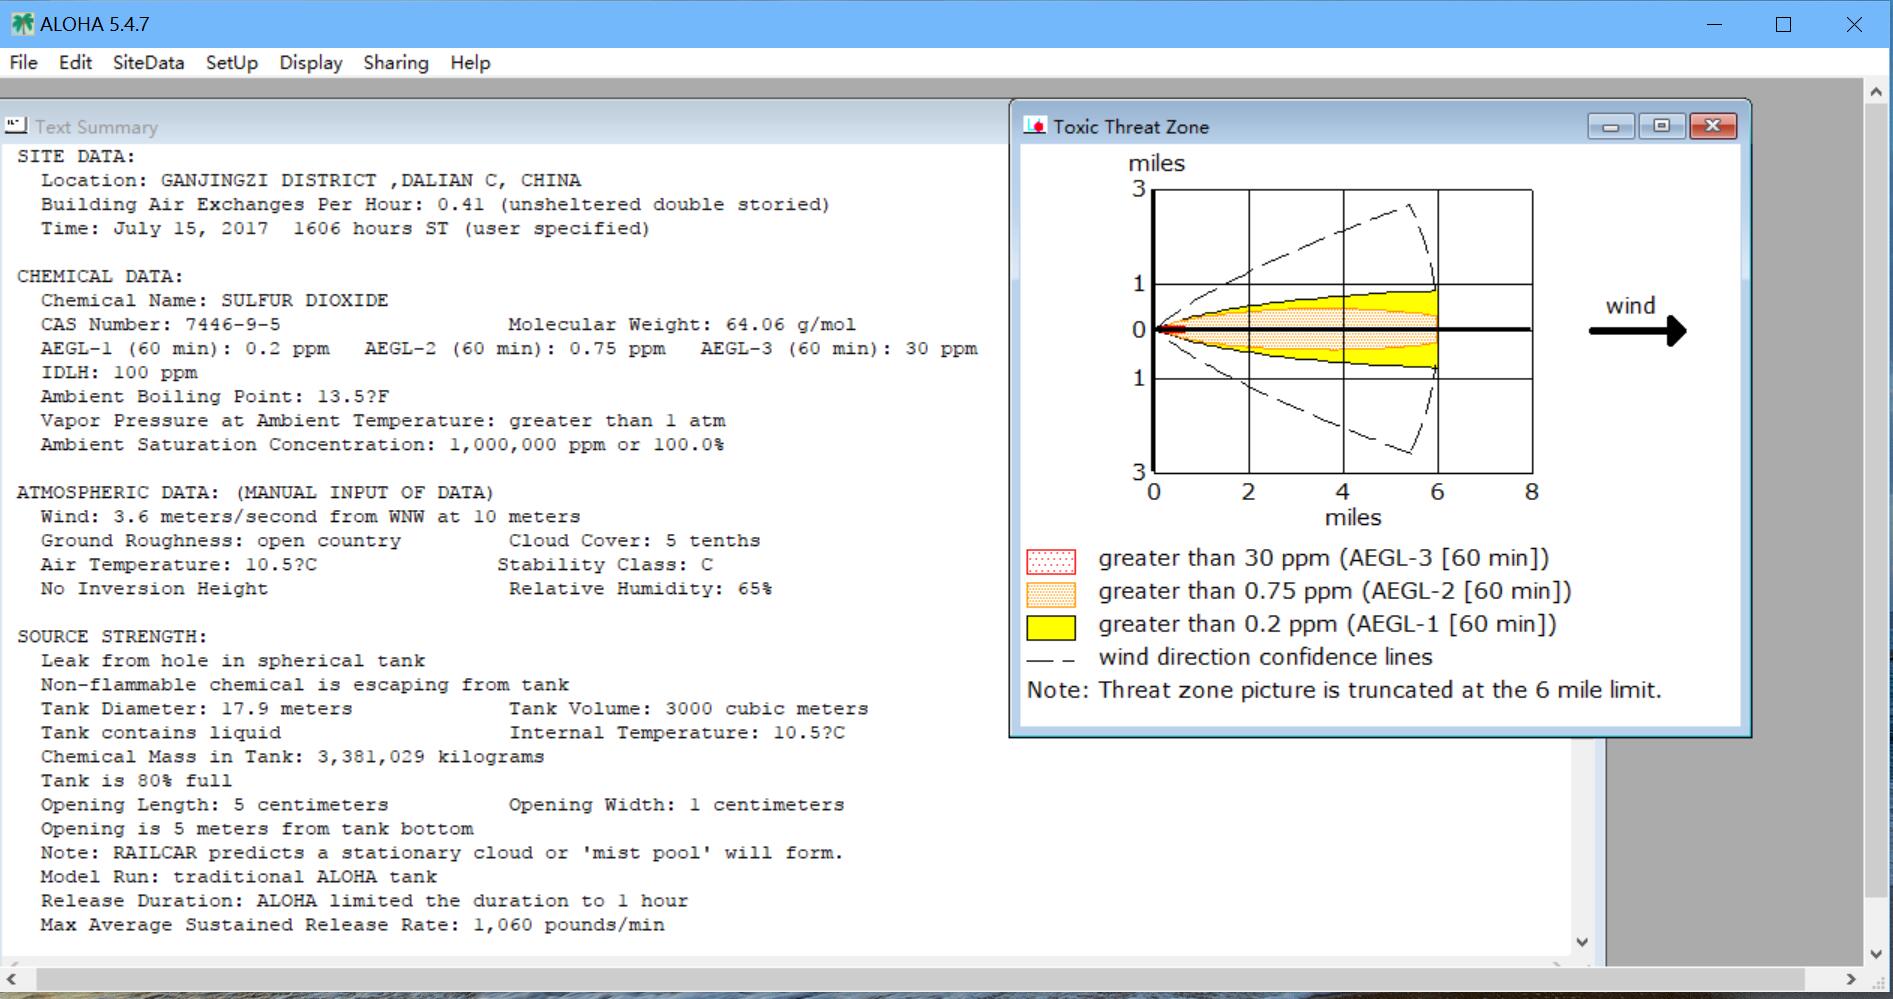Screen dimensions: 1893x999
Task: Open the Display menu
Action: (x=311, y=63)
